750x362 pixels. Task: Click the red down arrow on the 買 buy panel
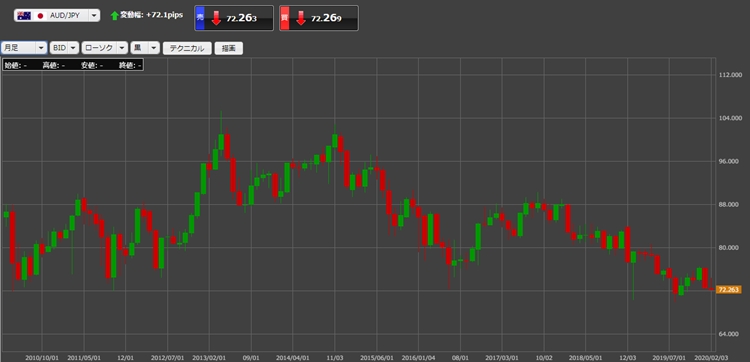tap(301, 18)
